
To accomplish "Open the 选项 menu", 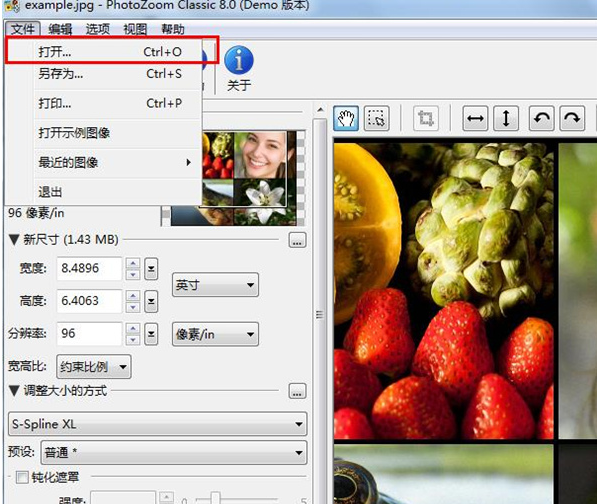I will (97, 29).
